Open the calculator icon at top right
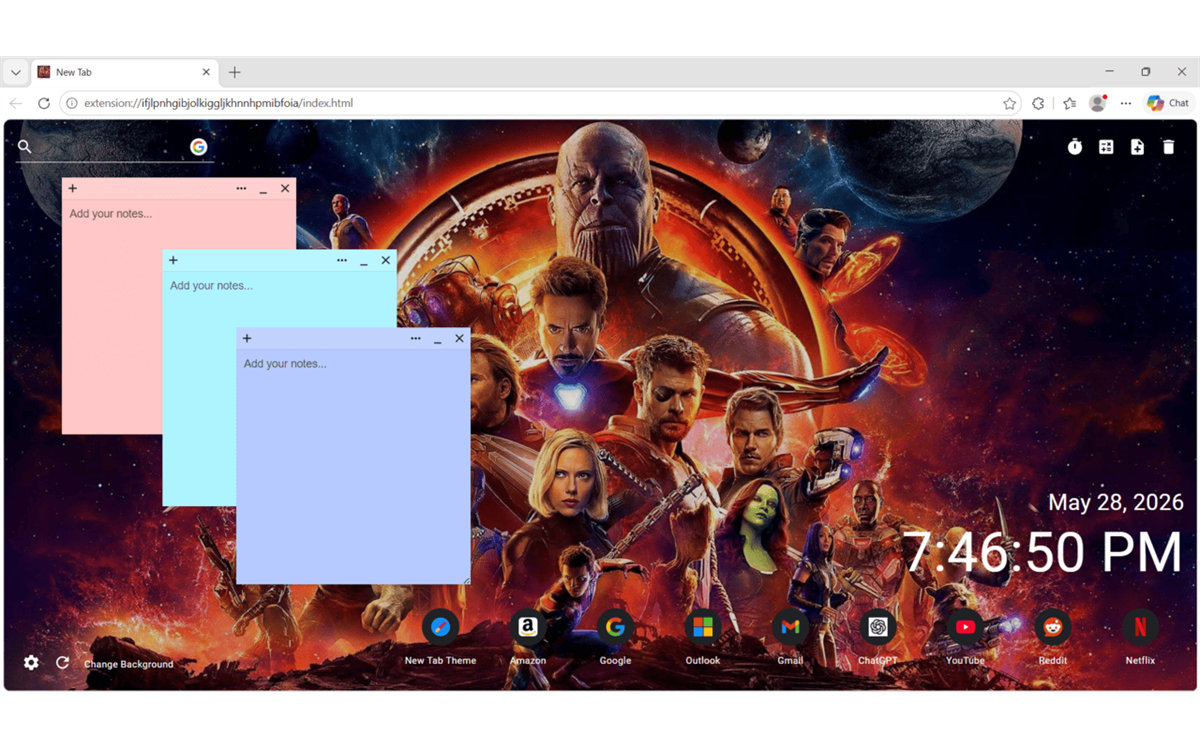This screenshot has height=750, width=1200. 1106,147
